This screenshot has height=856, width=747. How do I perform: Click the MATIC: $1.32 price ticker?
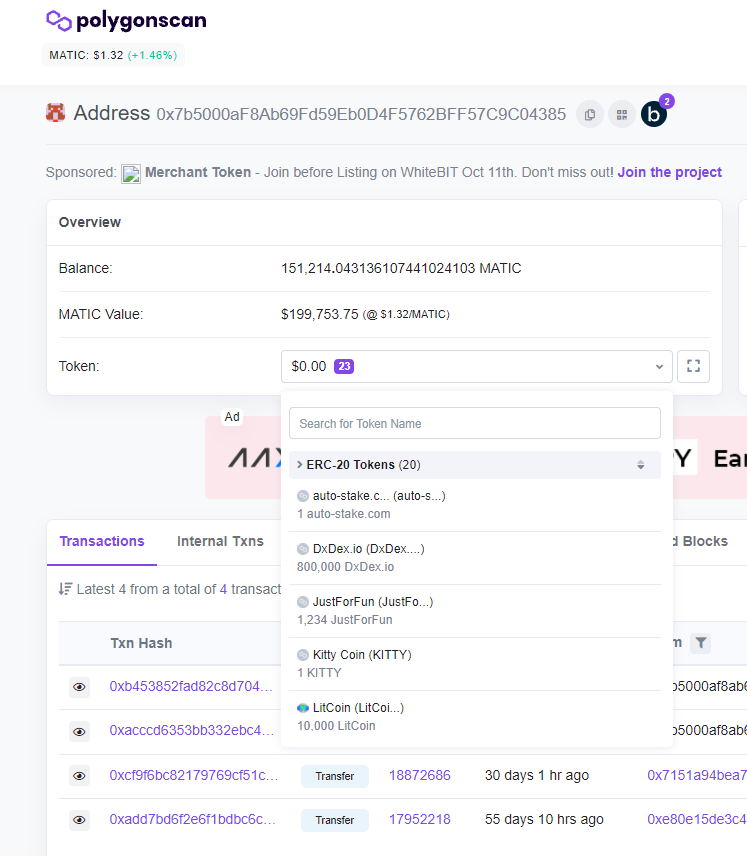tap(114, 55)
